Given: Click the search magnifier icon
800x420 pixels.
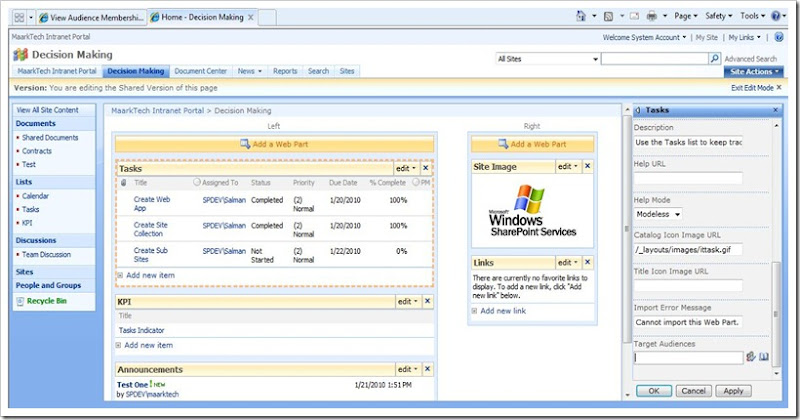Looking at the screenshot, I should 715,59.
